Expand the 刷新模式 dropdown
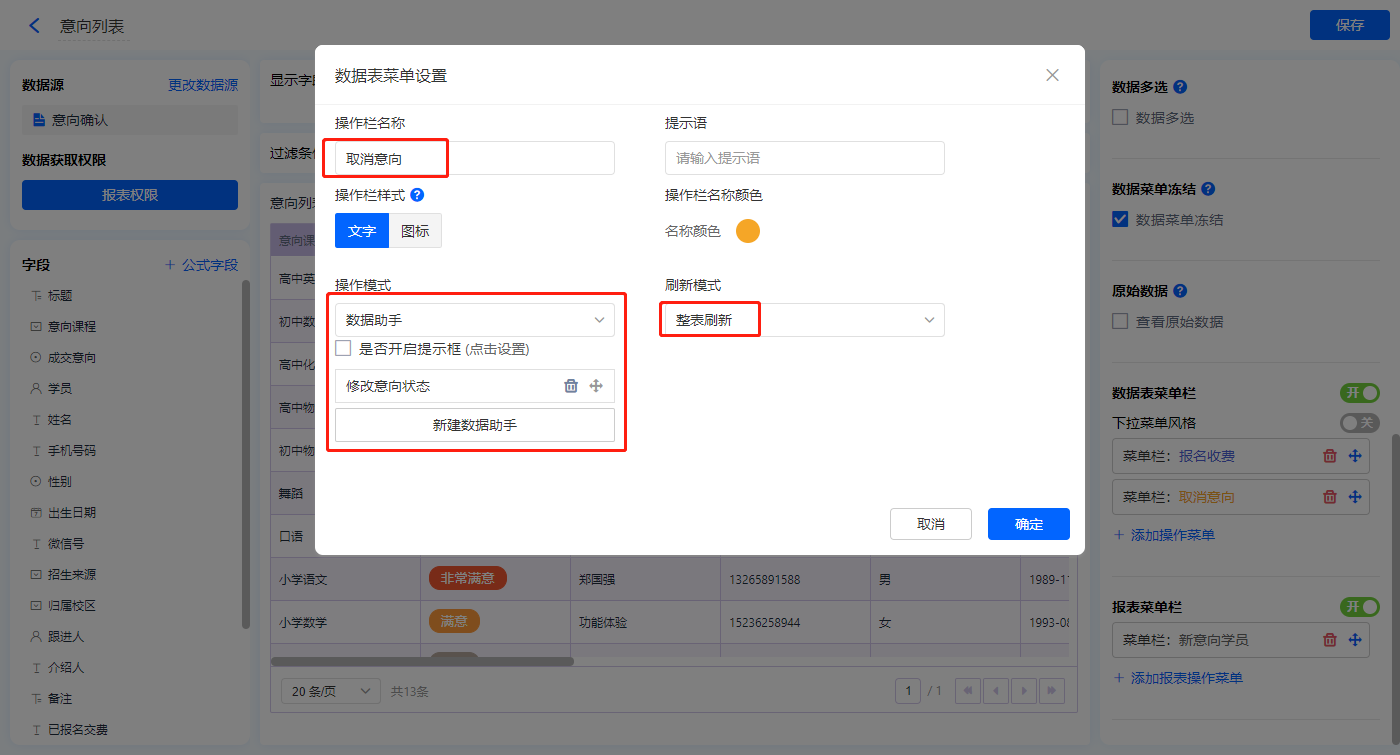This screenshot has width=1400, height=755. [804, 320]
